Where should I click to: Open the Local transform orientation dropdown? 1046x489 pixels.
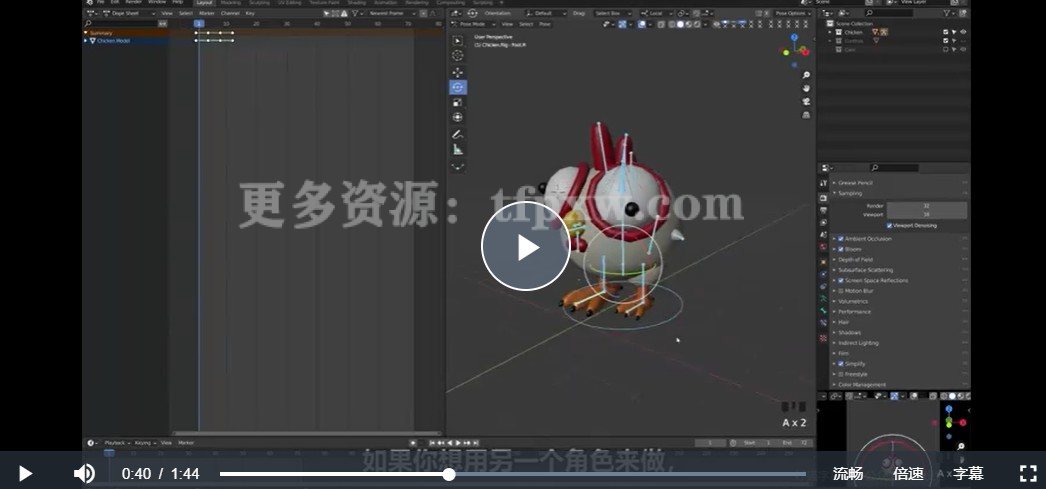(657, 13)
